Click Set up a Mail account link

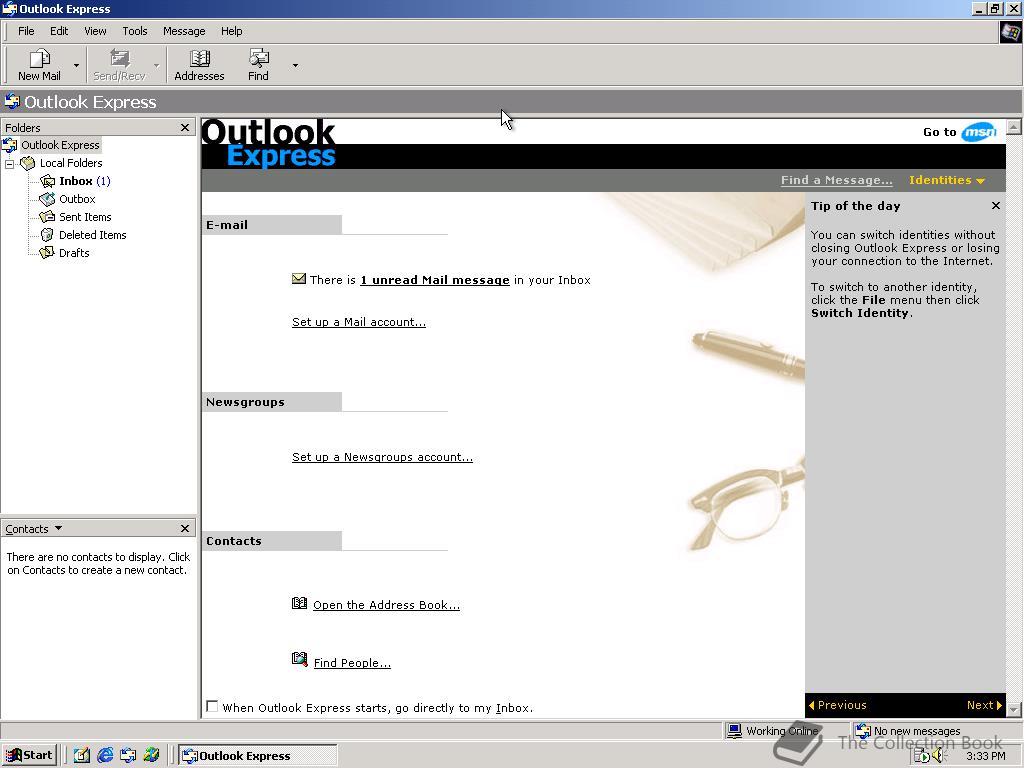point(359,322)
